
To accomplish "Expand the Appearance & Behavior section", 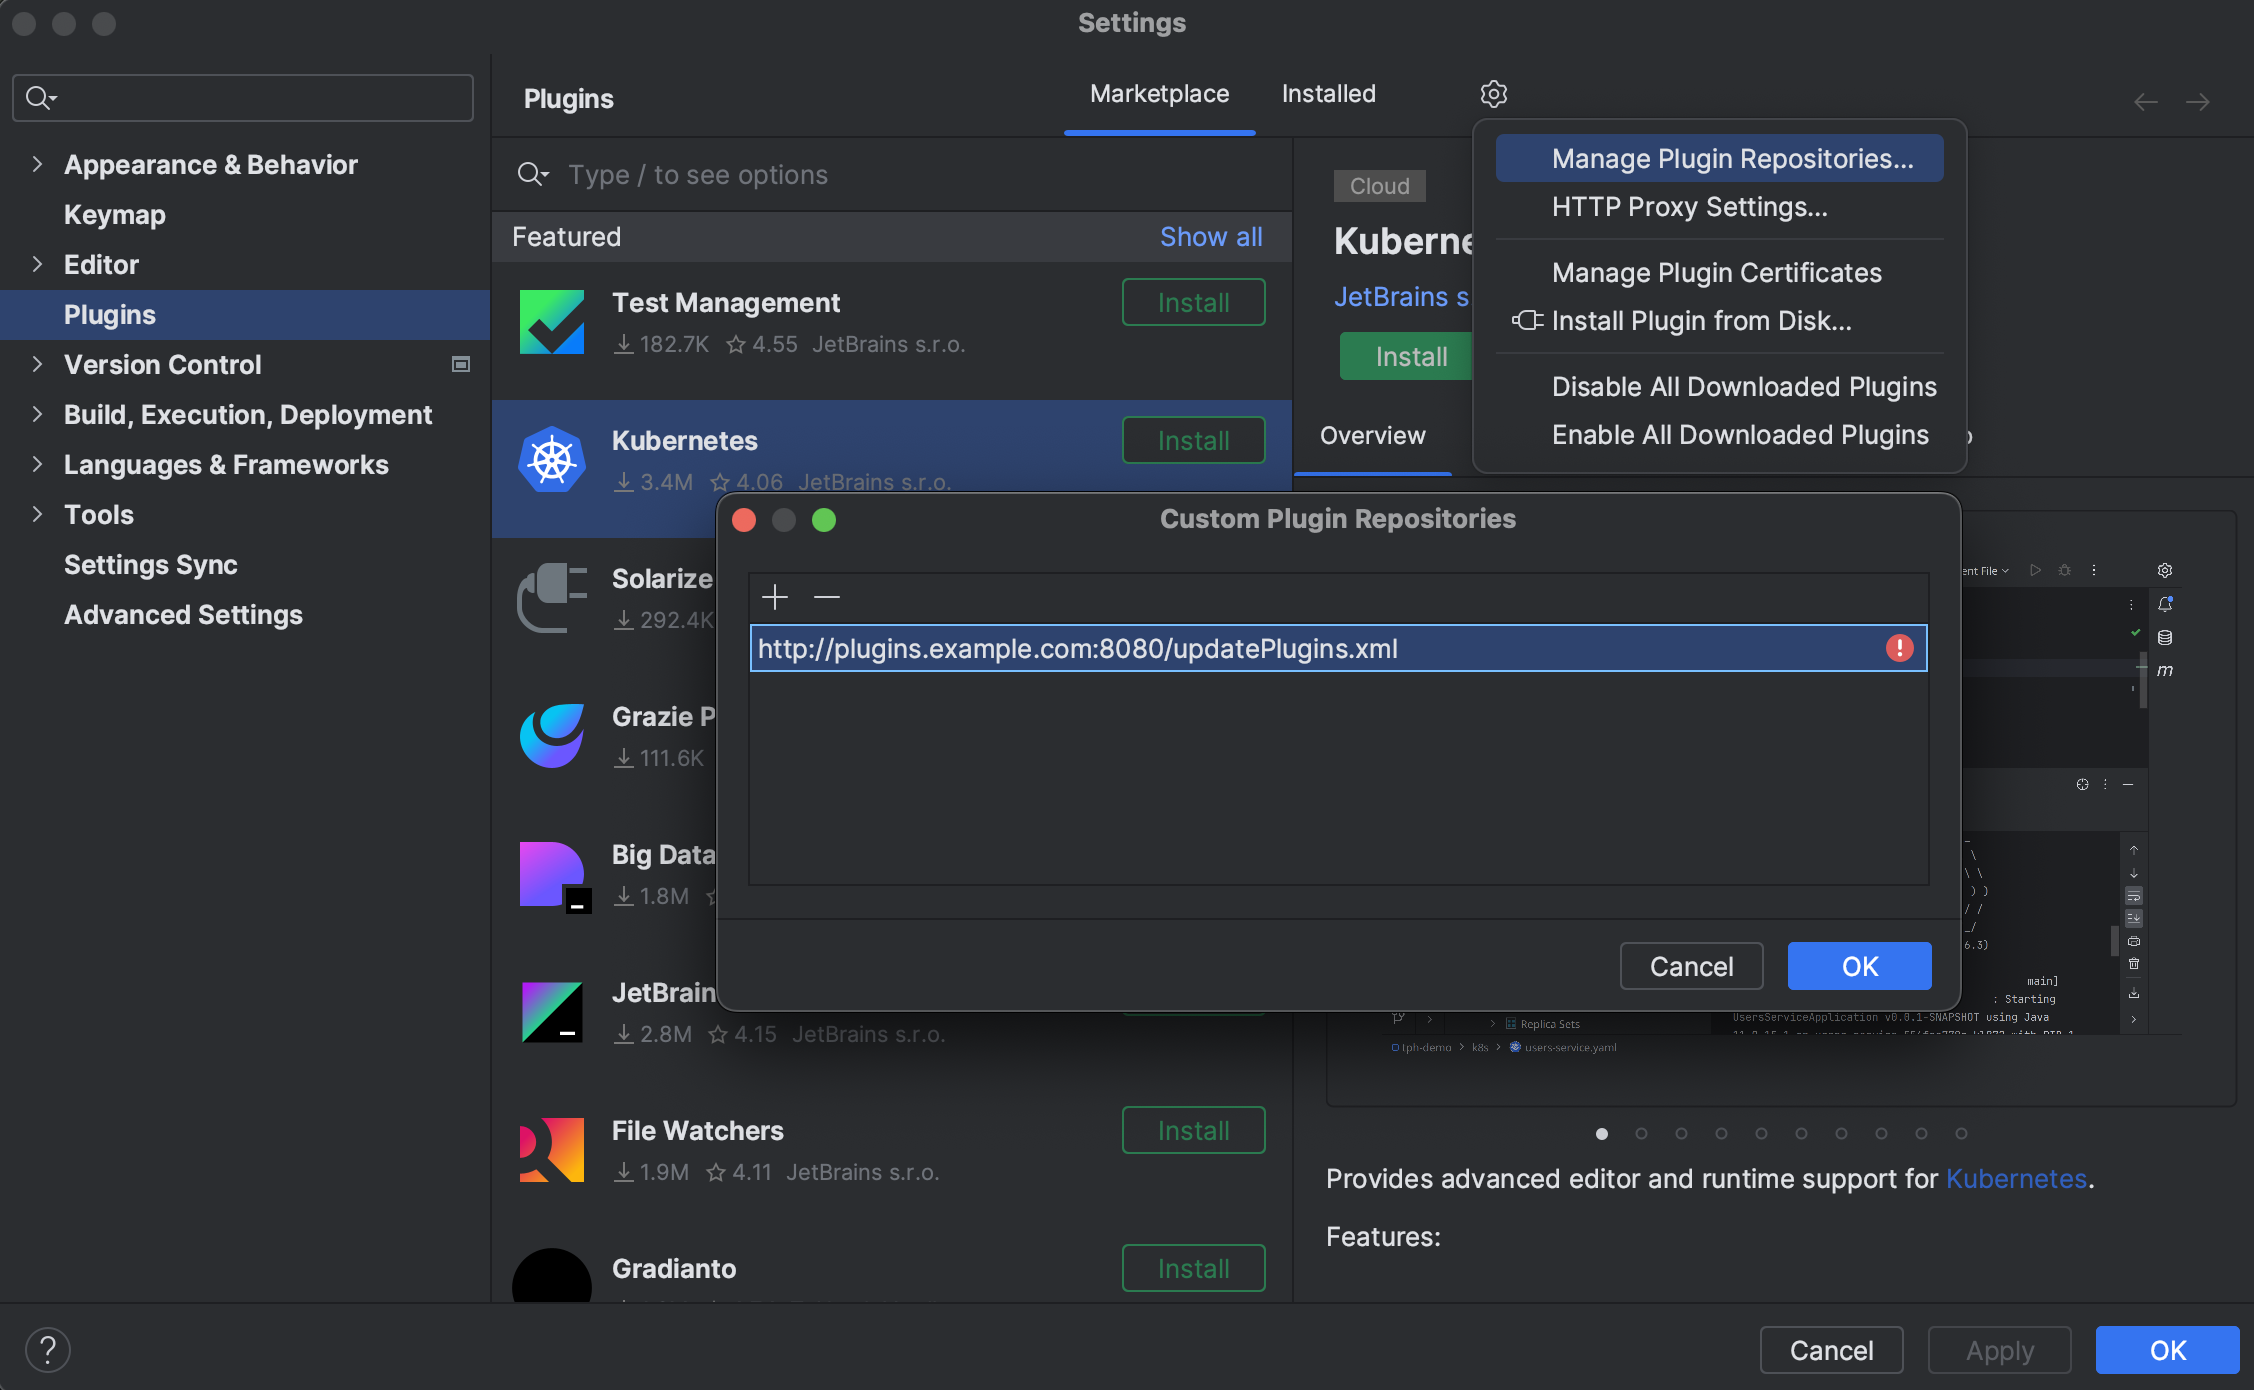I will pos(36,164).
